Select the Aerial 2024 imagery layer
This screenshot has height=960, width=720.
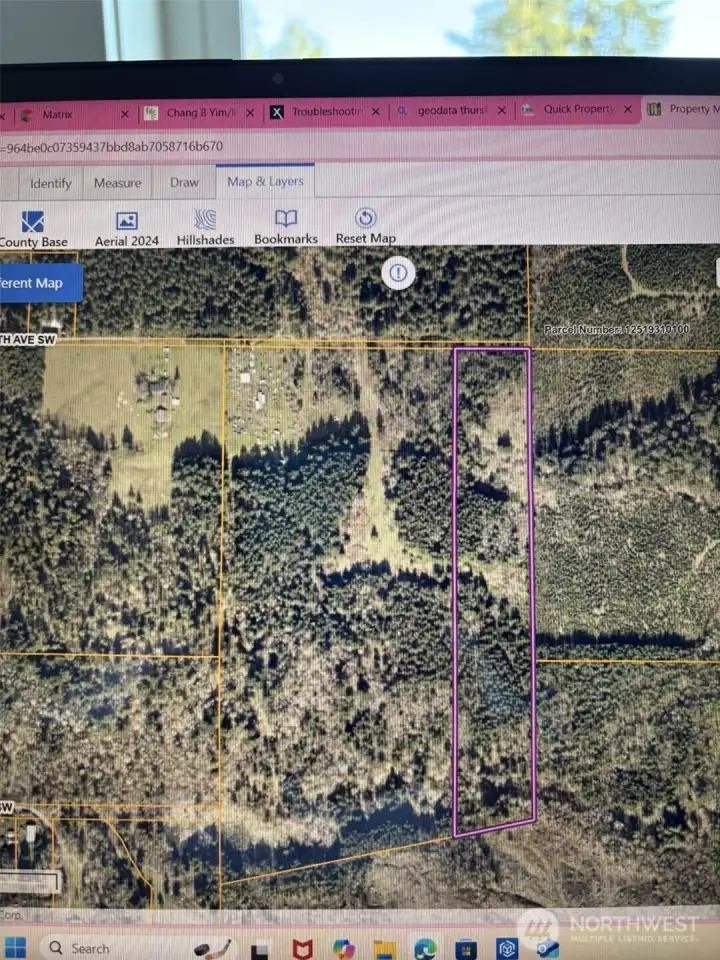(127, 227)
